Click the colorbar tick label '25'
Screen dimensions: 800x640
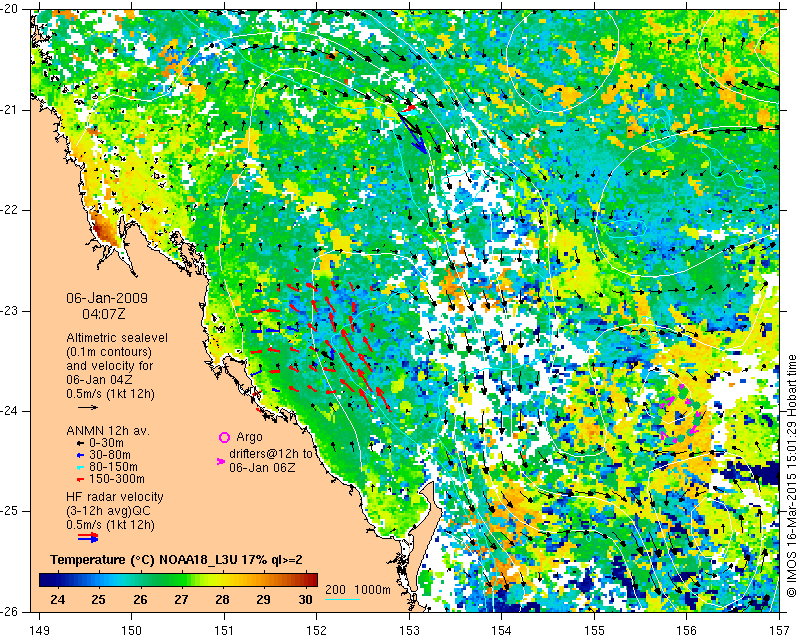tap(98, 599)
